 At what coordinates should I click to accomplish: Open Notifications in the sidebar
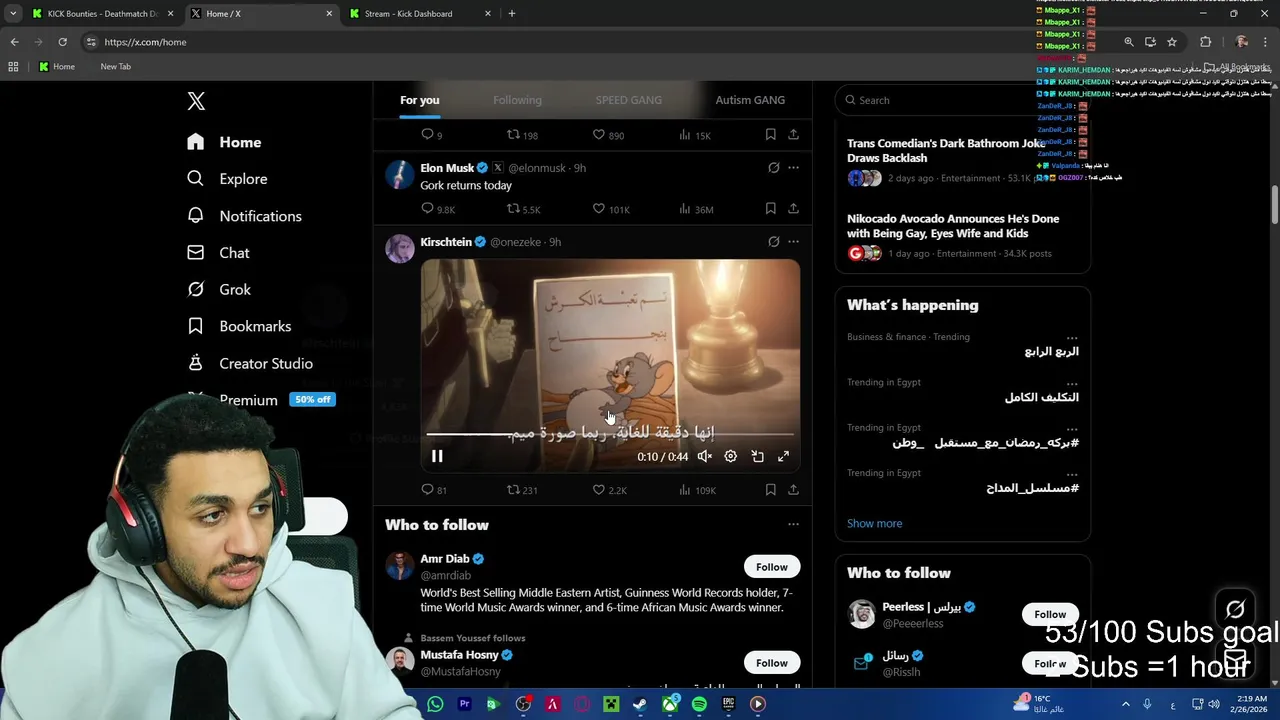(x=244, y=216)
